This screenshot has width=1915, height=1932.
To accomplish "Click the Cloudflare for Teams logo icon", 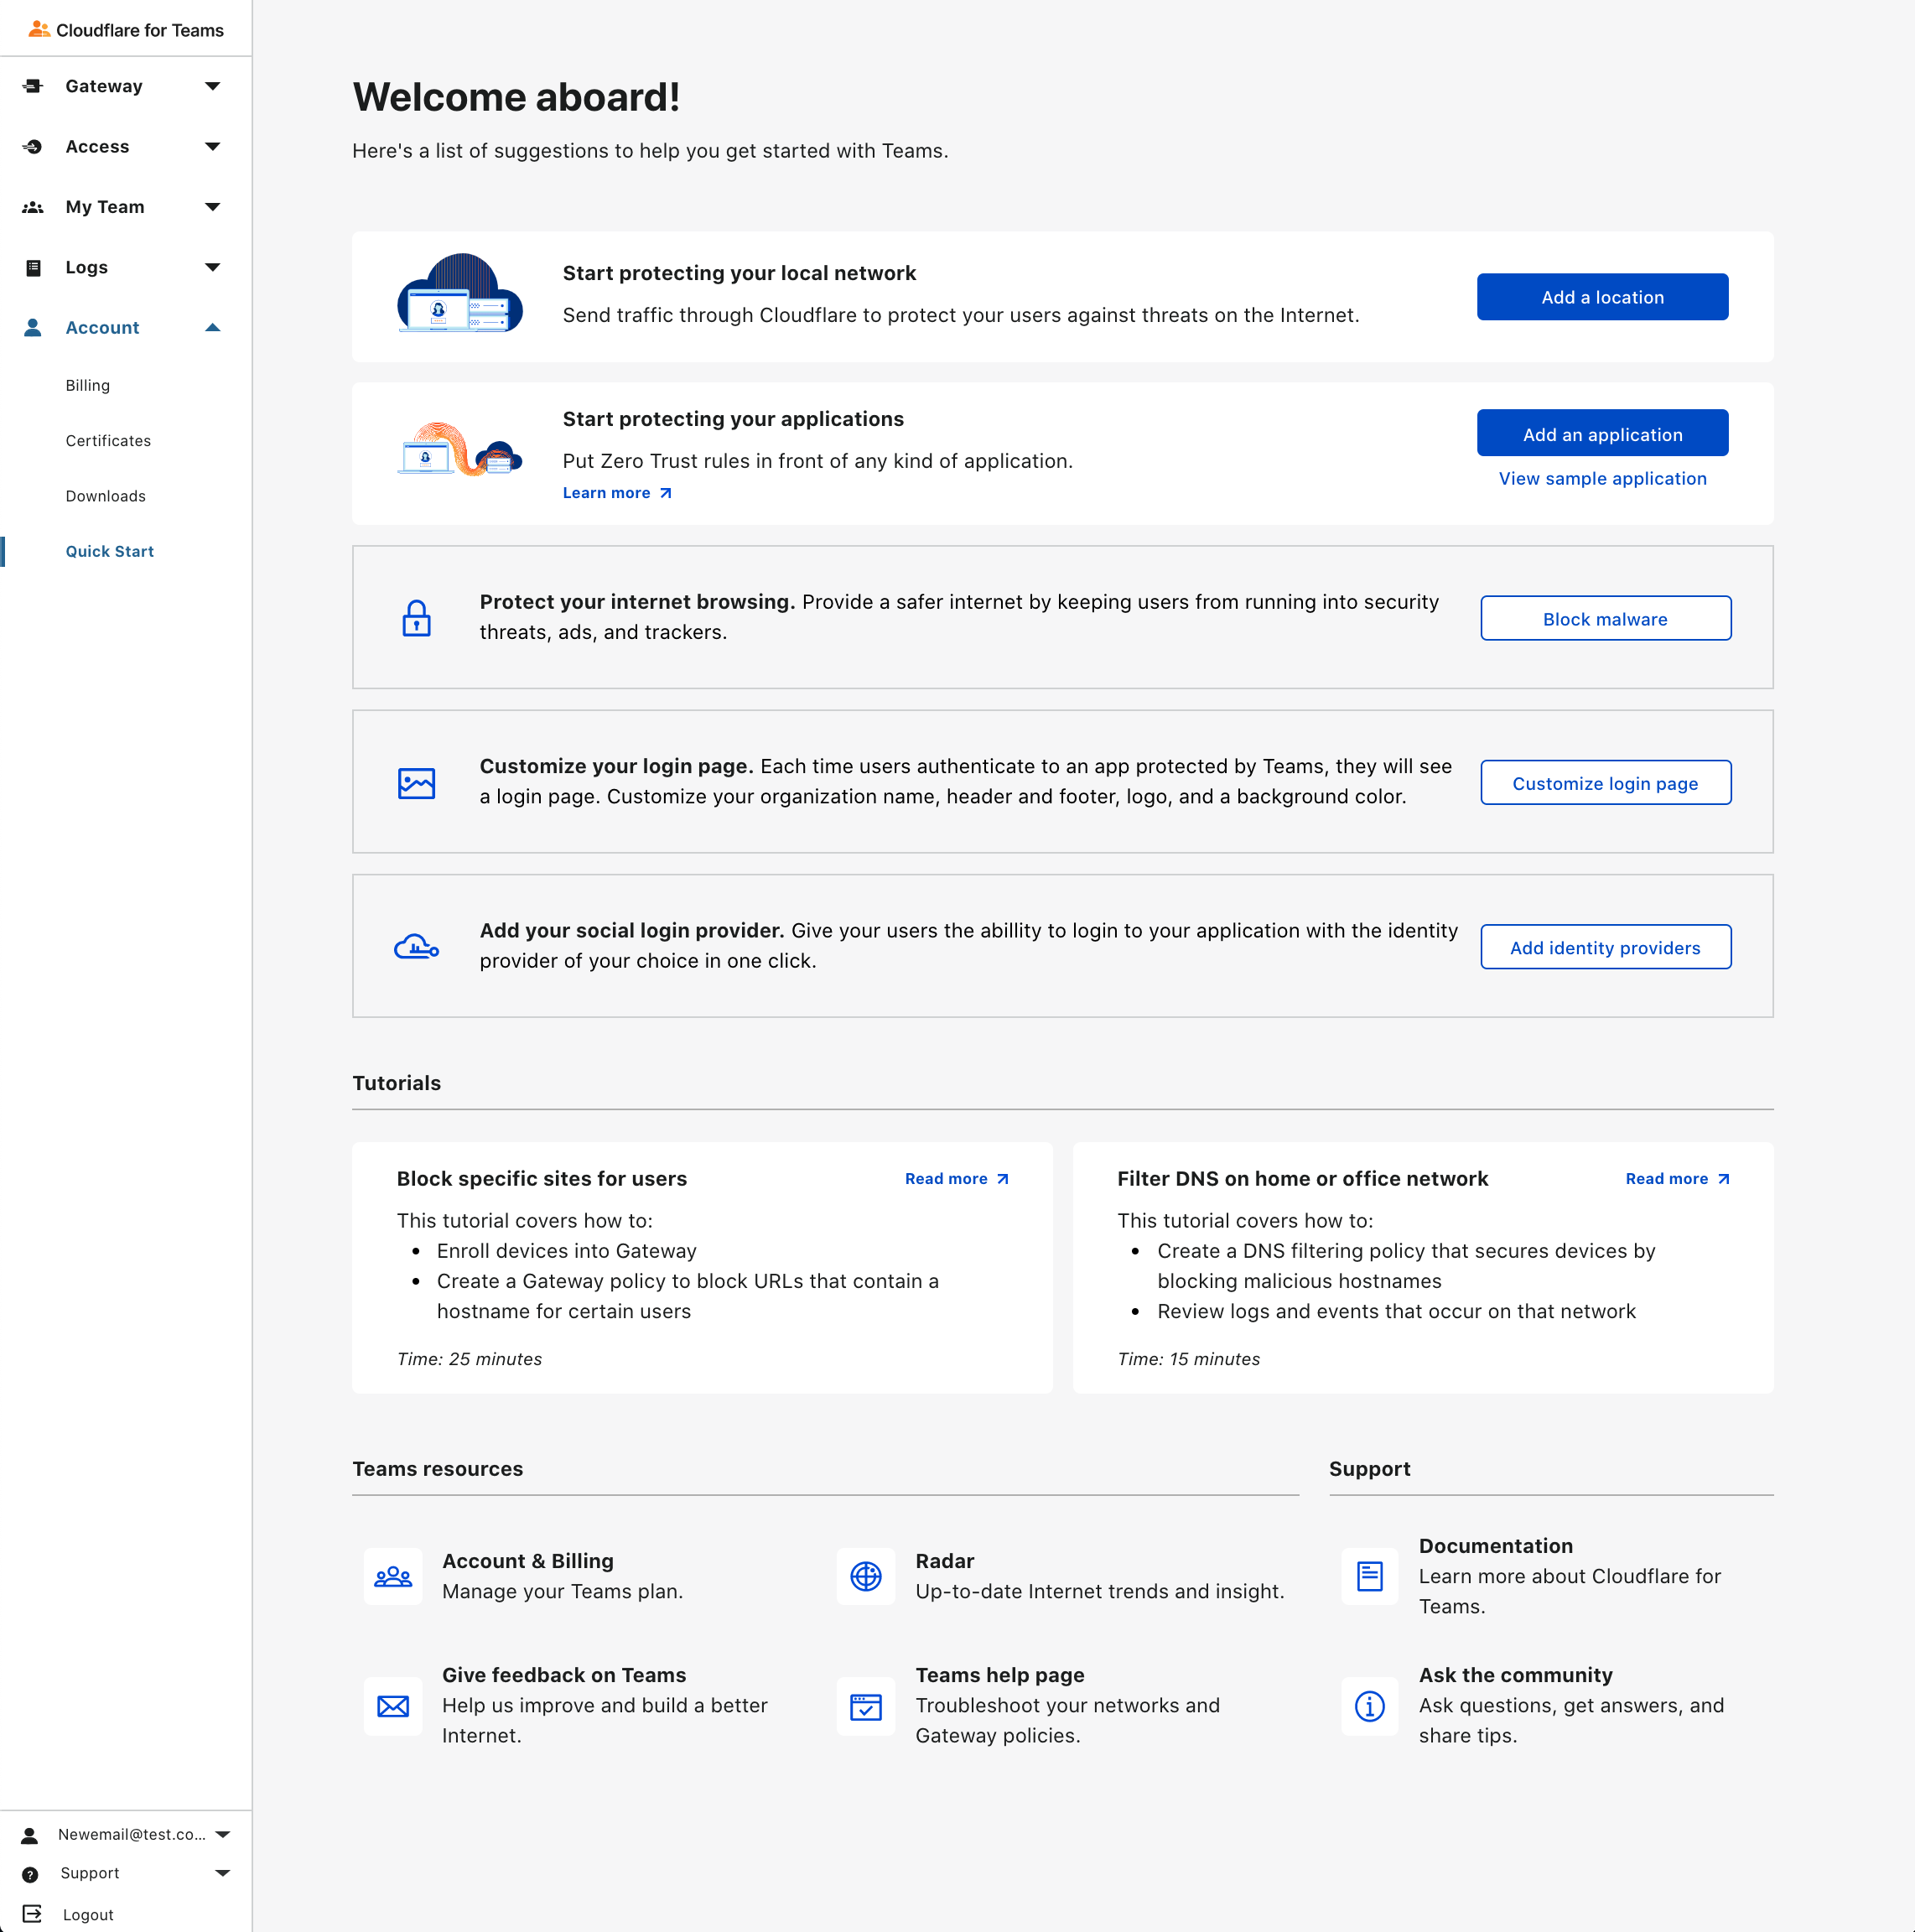I will click(x=39, y=29).
